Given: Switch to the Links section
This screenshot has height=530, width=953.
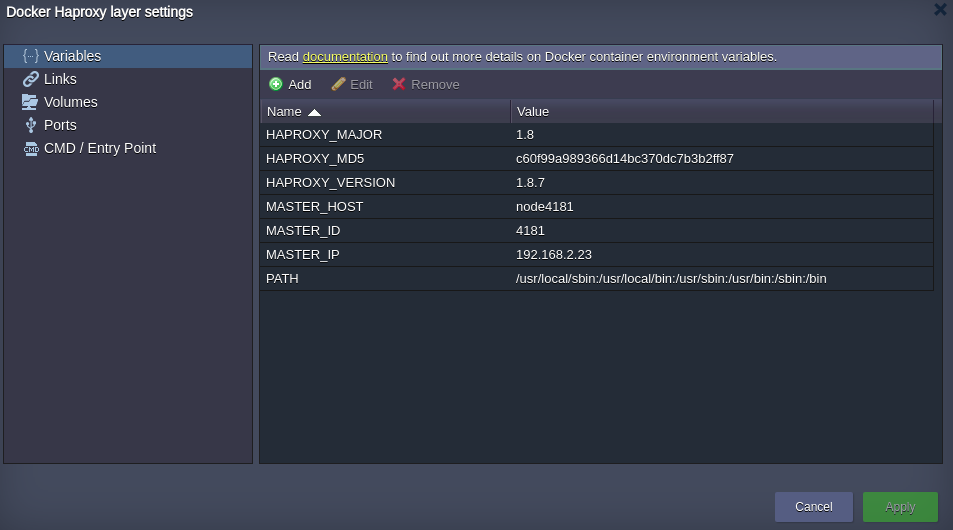Looking at the screenshot, I should coord(128,79).
